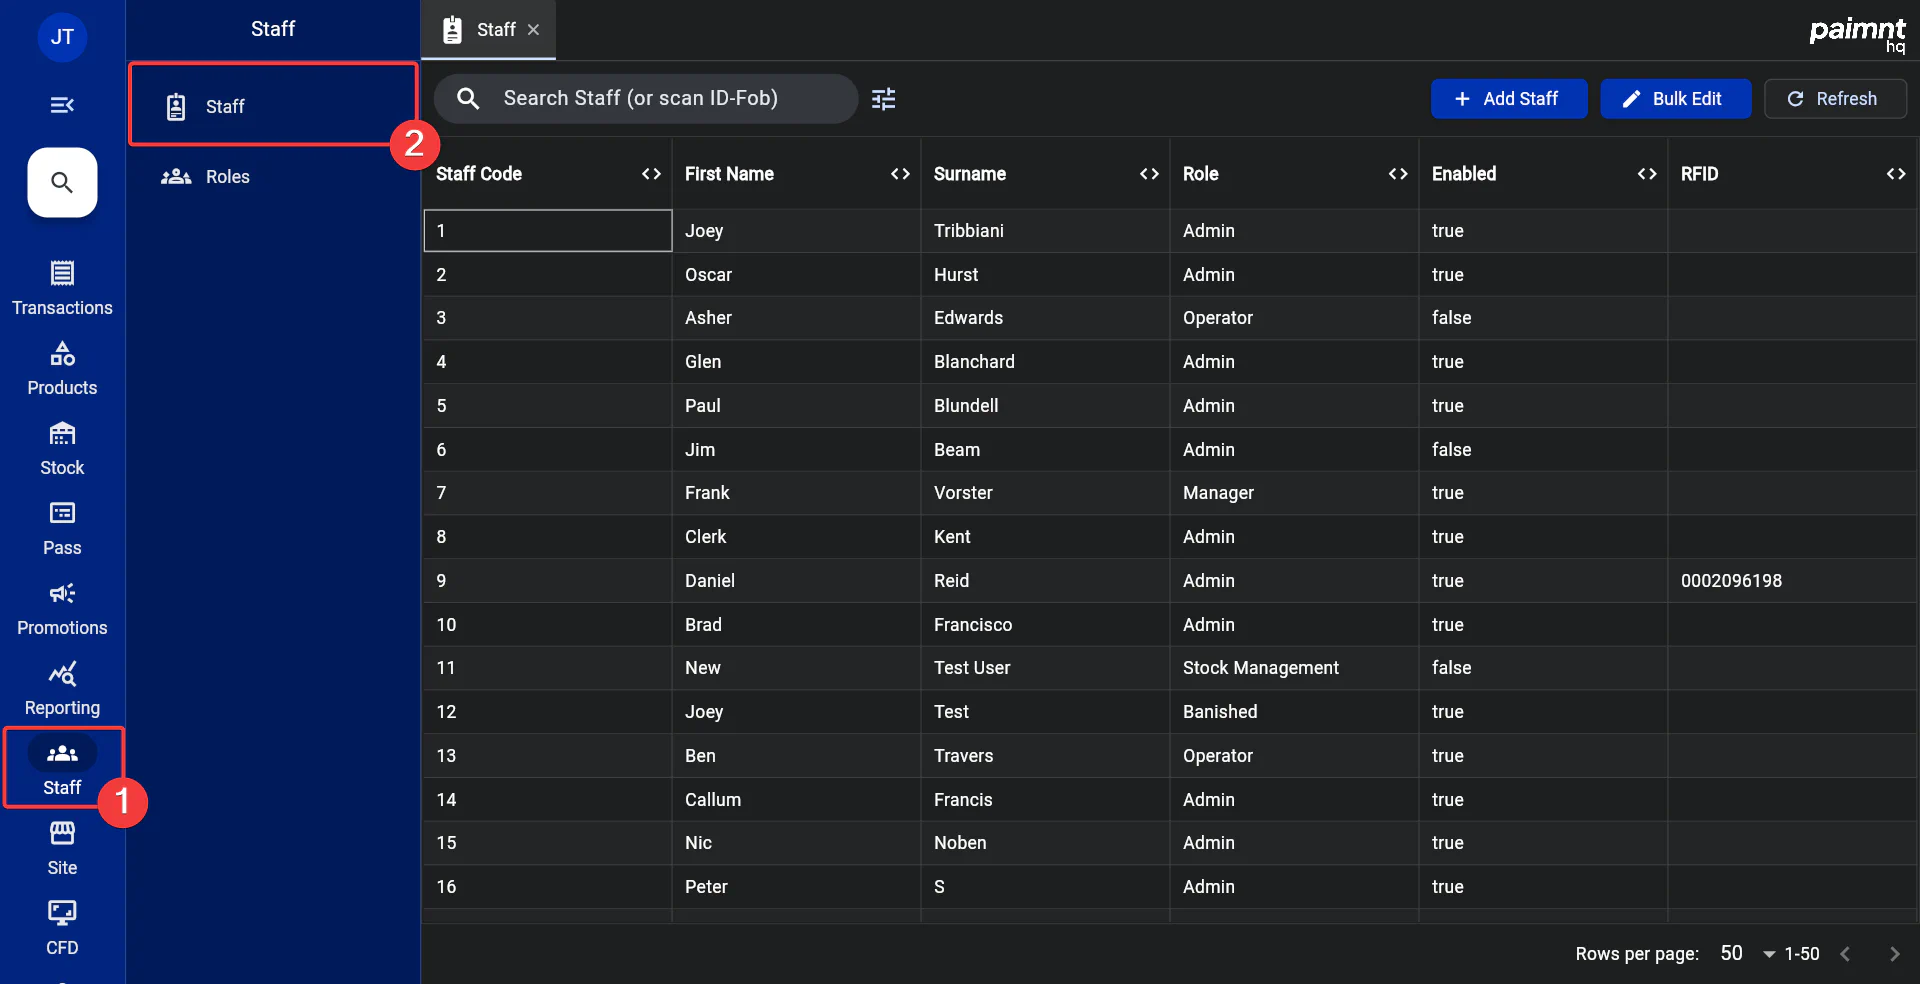Click the sidebar search icon button

click(62, 182)
